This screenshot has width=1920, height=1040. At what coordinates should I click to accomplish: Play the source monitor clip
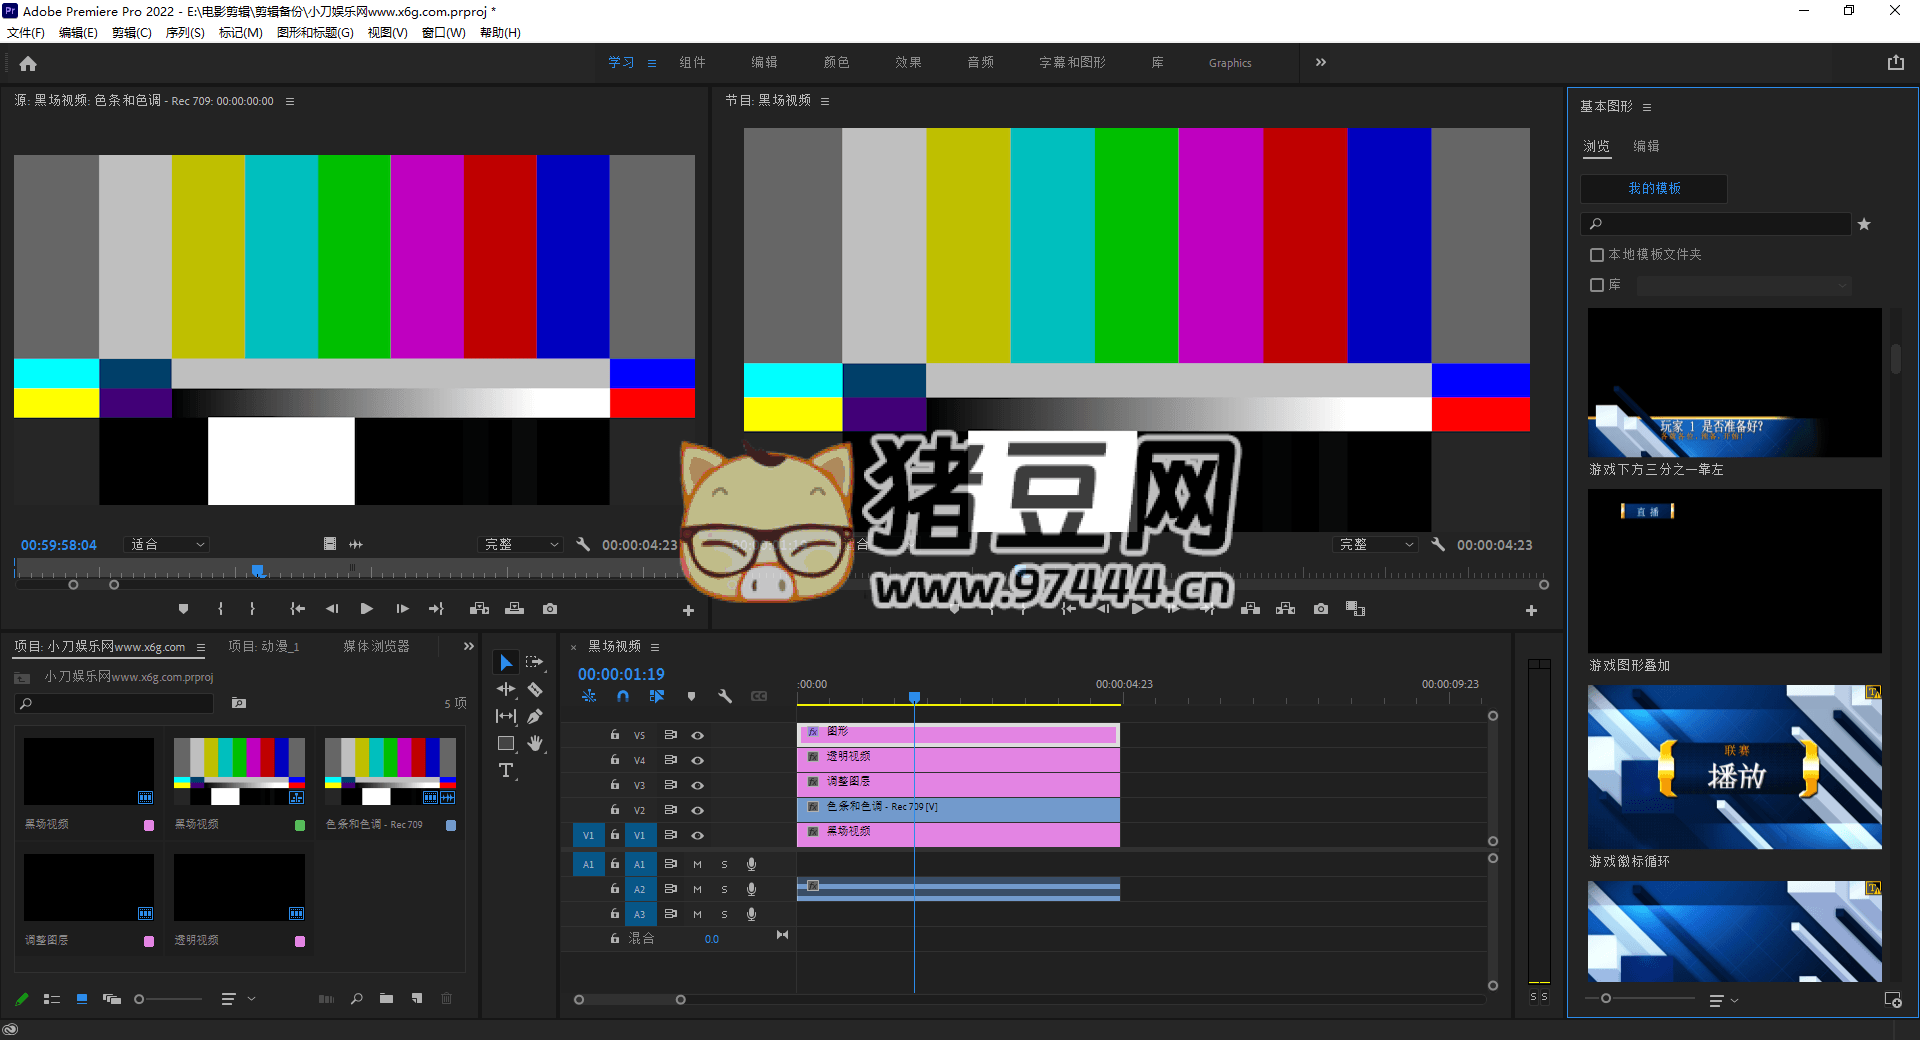click(x=366, y=609)
